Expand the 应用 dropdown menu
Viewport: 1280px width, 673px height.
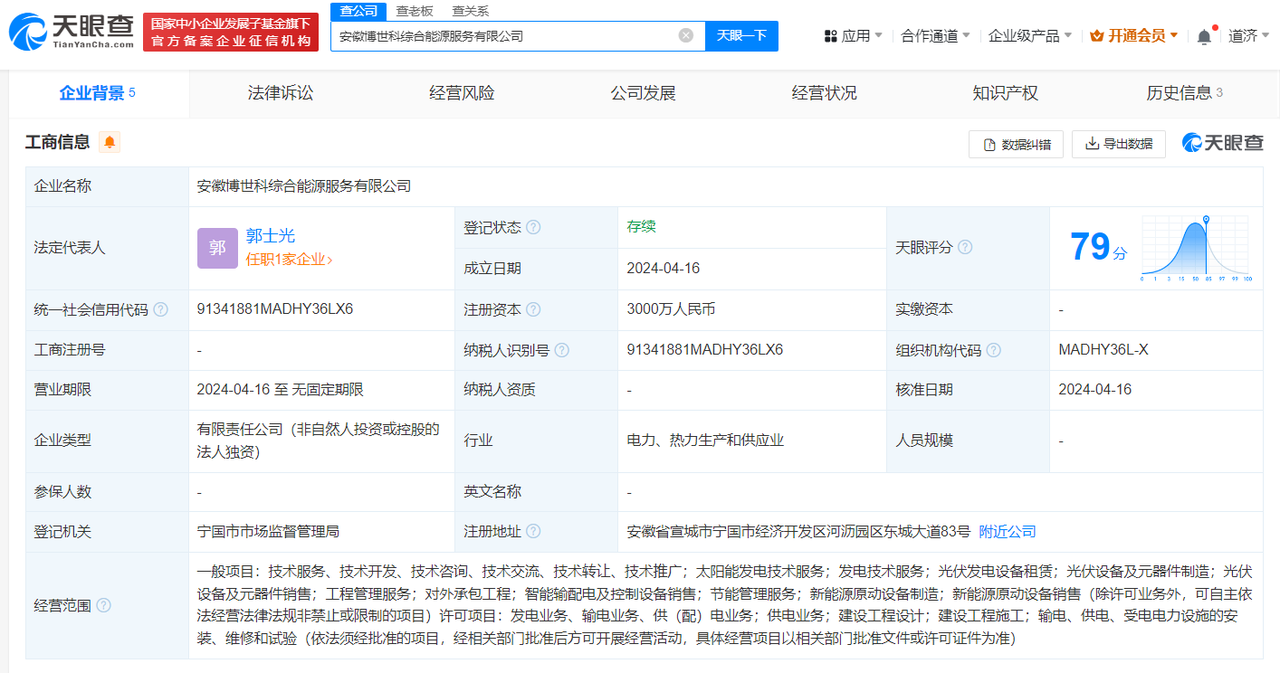point(853,36)
